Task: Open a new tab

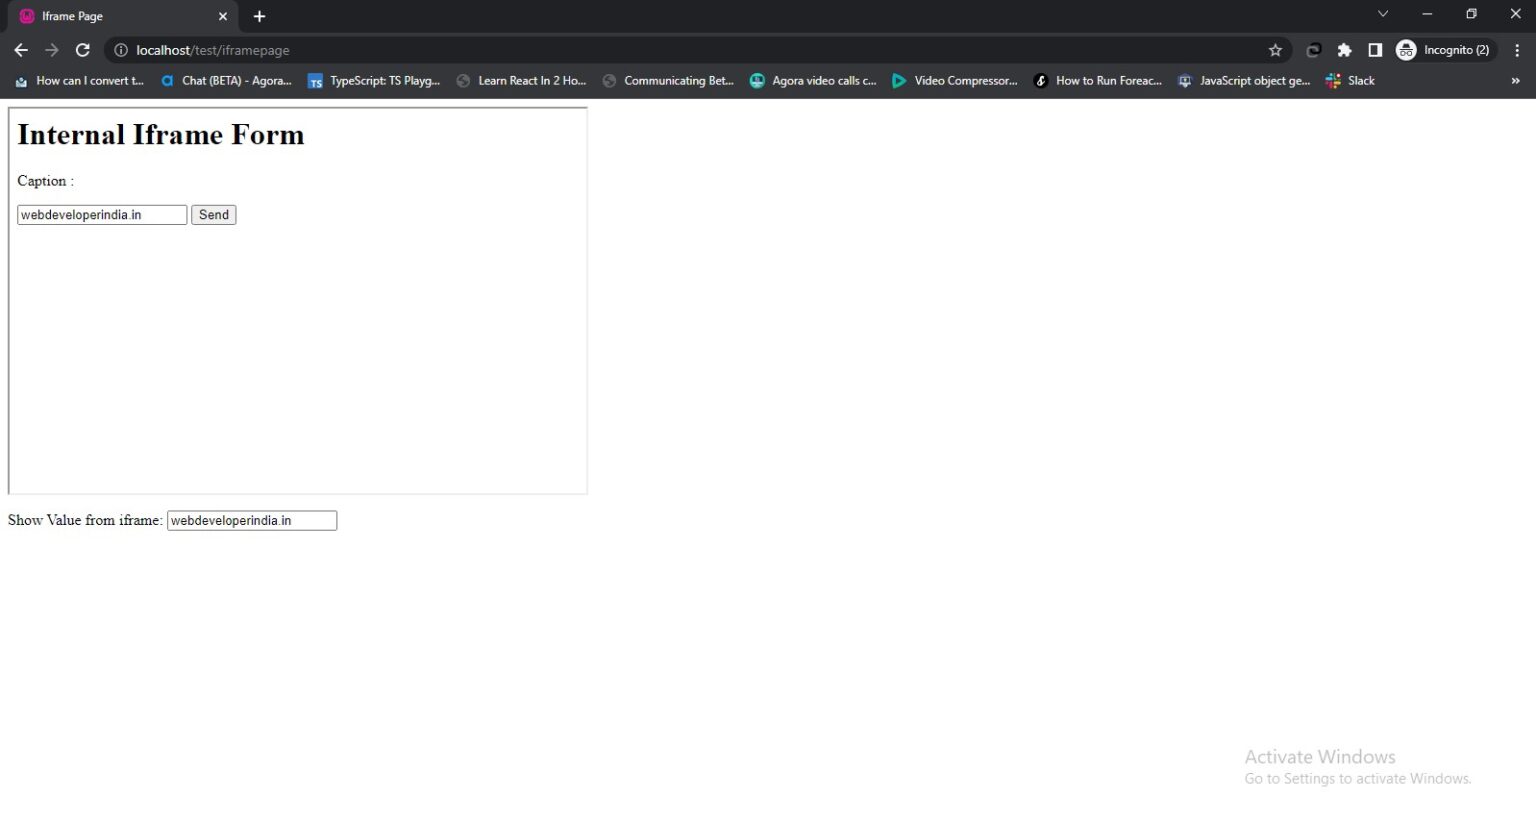Action: 259,16
